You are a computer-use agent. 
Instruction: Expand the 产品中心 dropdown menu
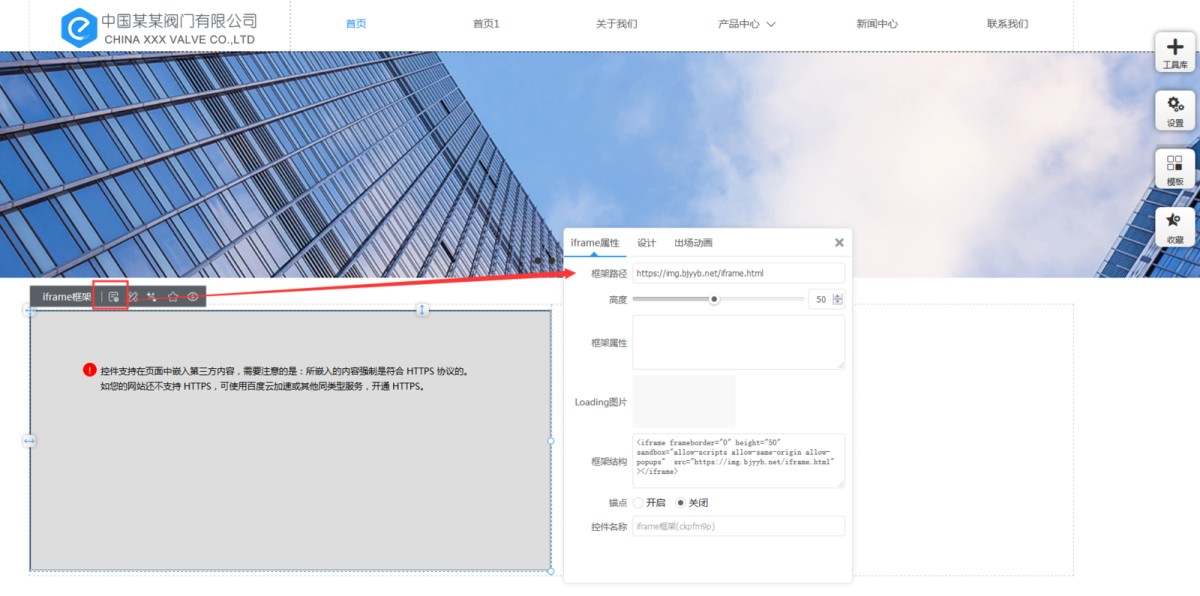746,24
